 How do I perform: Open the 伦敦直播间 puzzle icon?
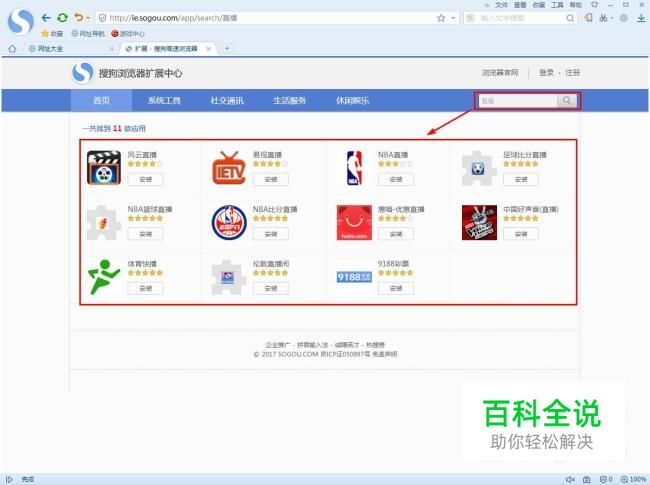228,277
